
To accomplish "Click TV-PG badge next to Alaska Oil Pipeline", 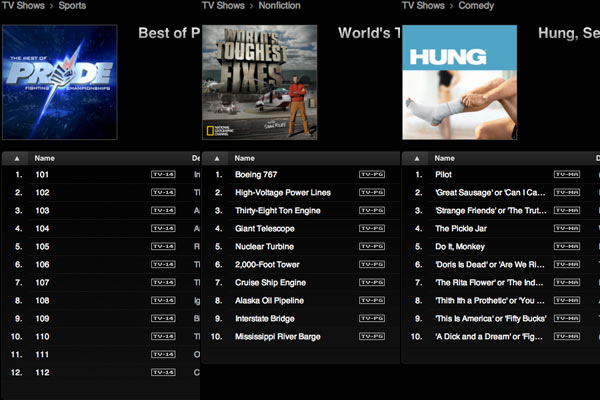I will 371,301.
